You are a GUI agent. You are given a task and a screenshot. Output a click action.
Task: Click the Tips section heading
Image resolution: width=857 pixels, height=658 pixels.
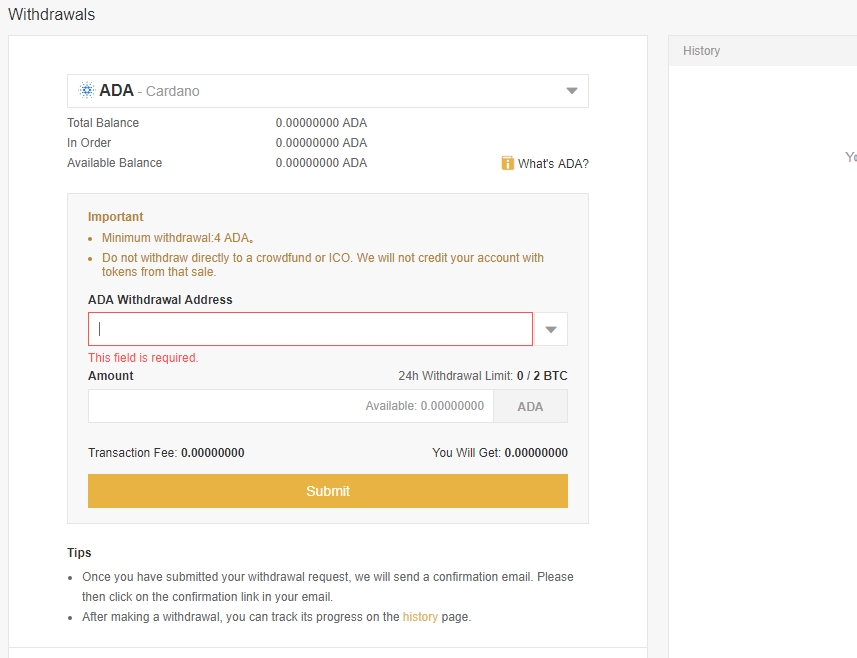point(79,553)
